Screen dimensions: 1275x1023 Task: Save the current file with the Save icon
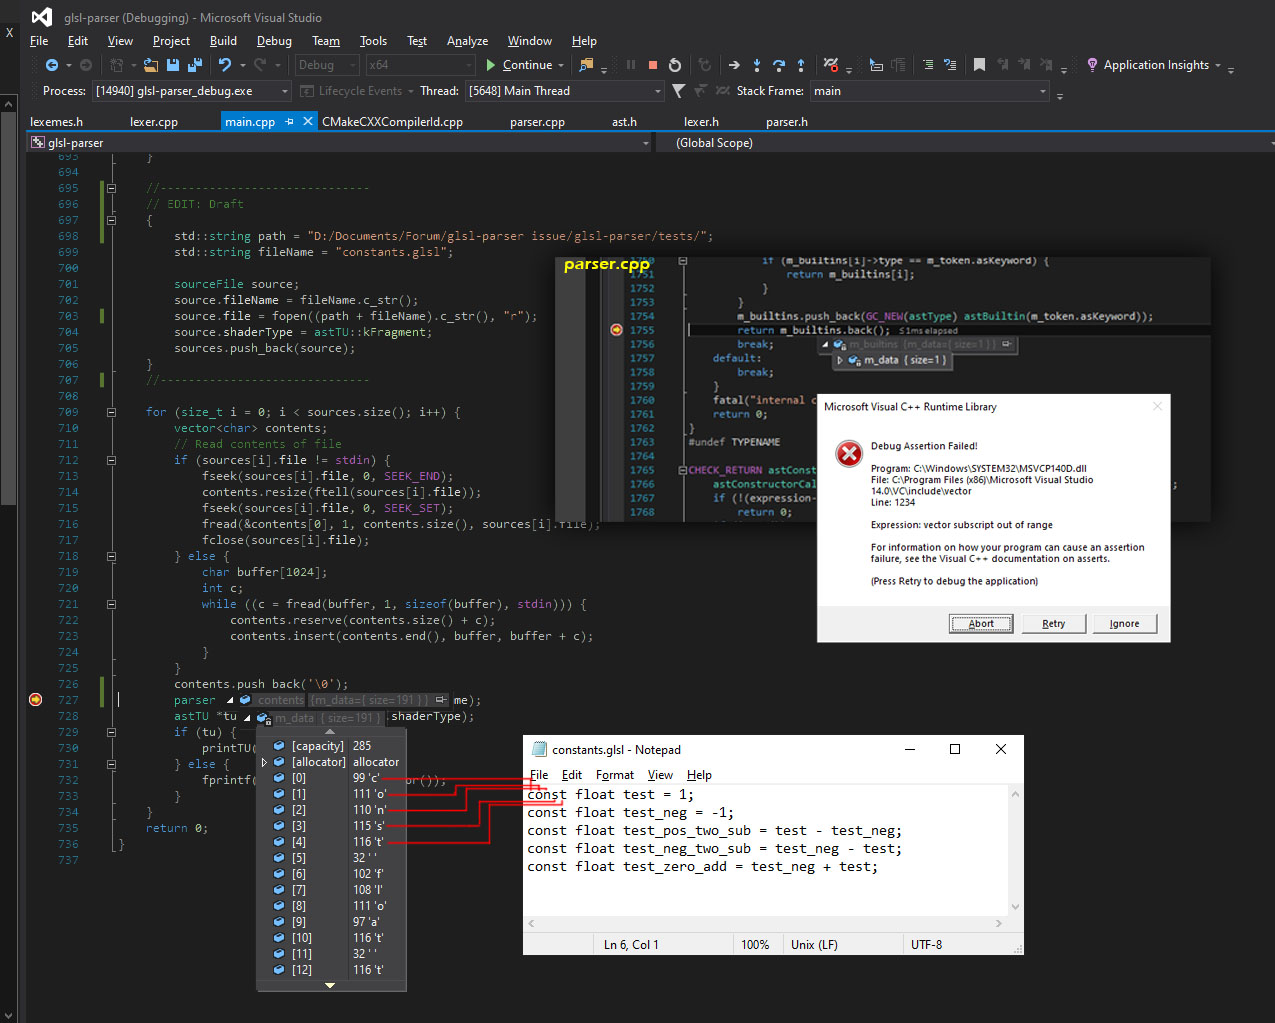[173, 65]
